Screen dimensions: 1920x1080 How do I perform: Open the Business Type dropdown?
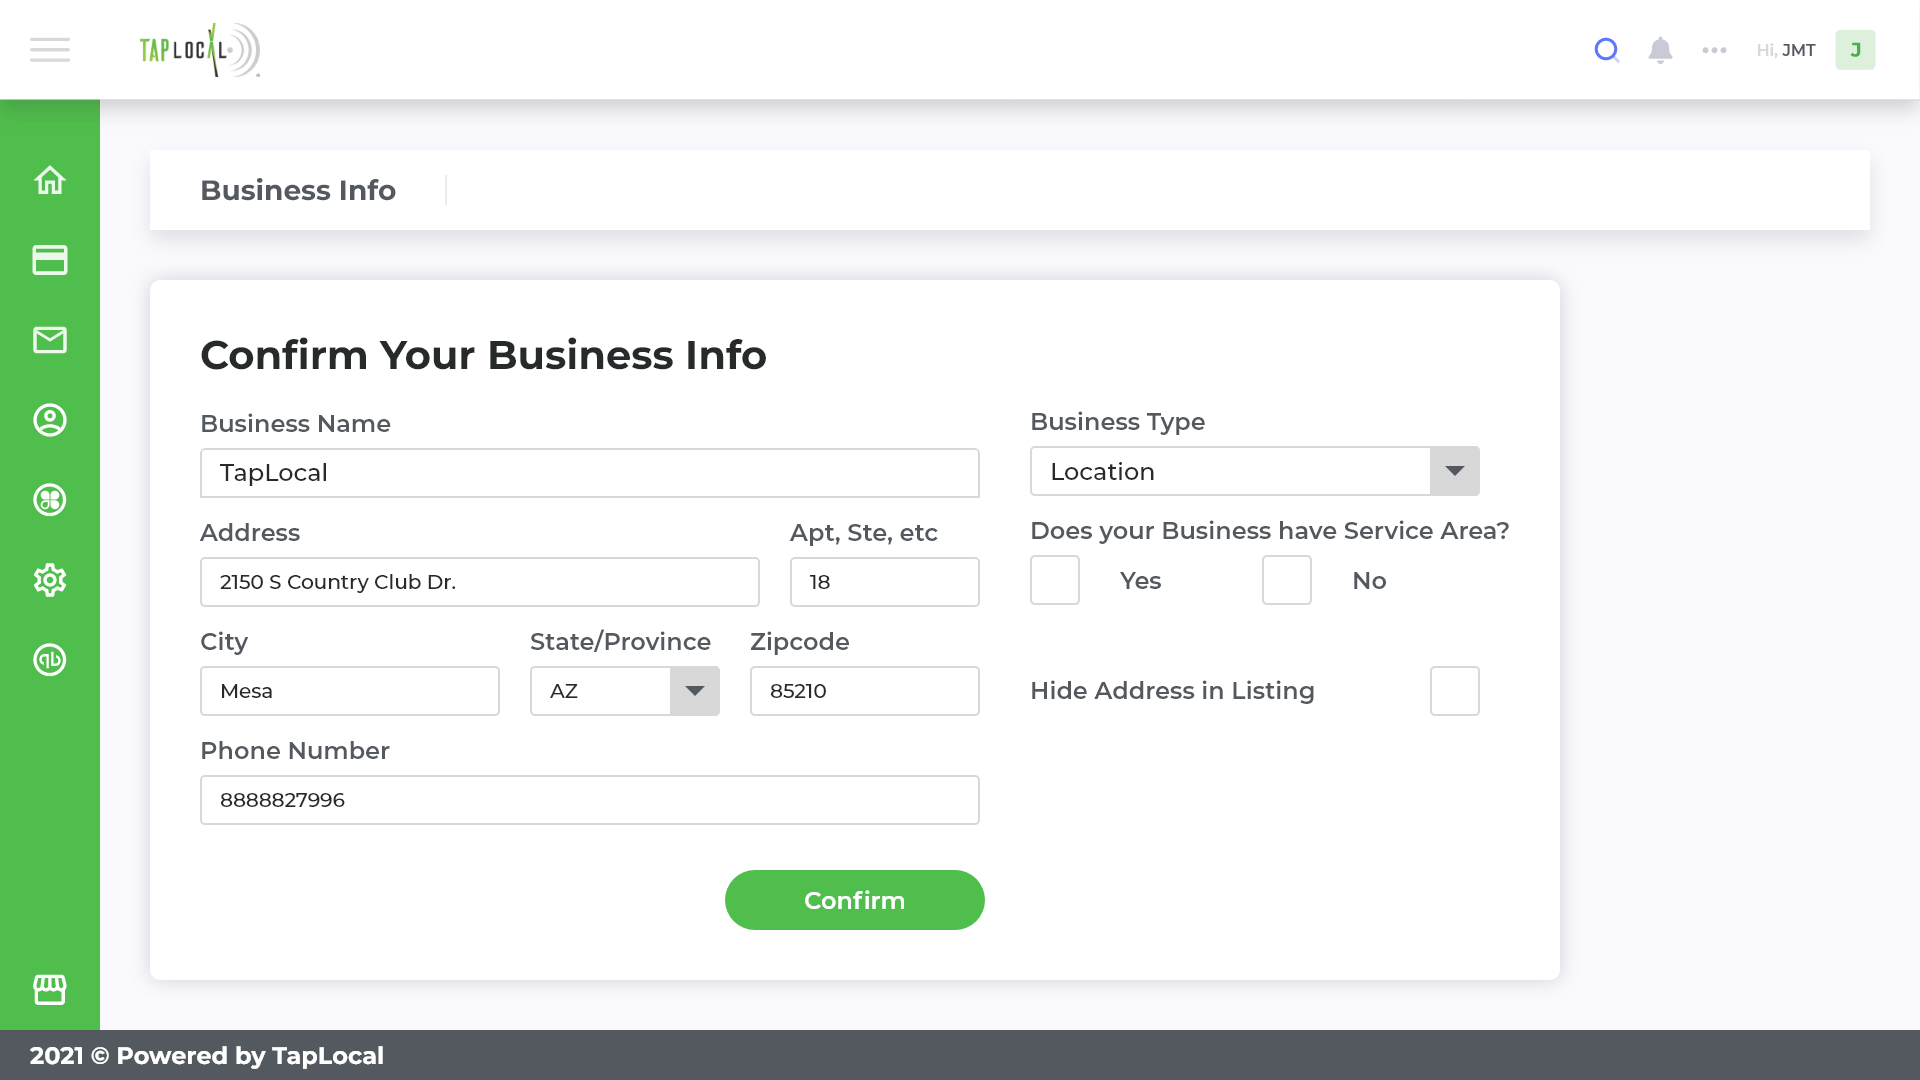pyautogui.click(x=1255, y=471)
